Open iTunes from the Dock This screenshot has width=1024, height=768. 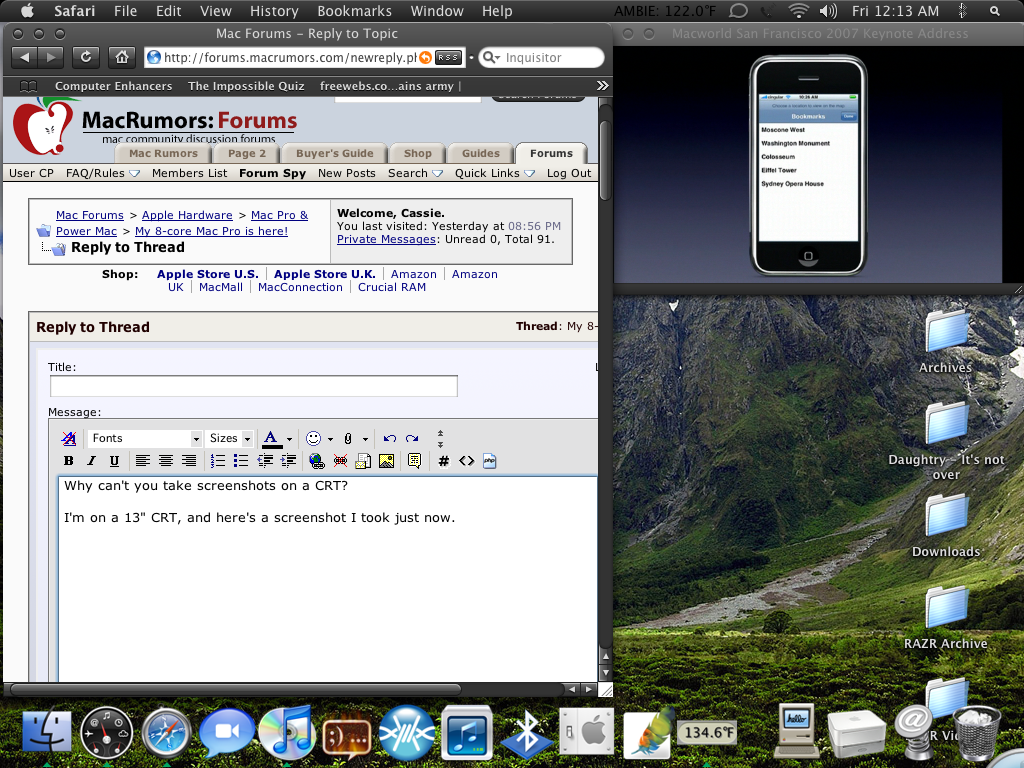tap(285, 733)
